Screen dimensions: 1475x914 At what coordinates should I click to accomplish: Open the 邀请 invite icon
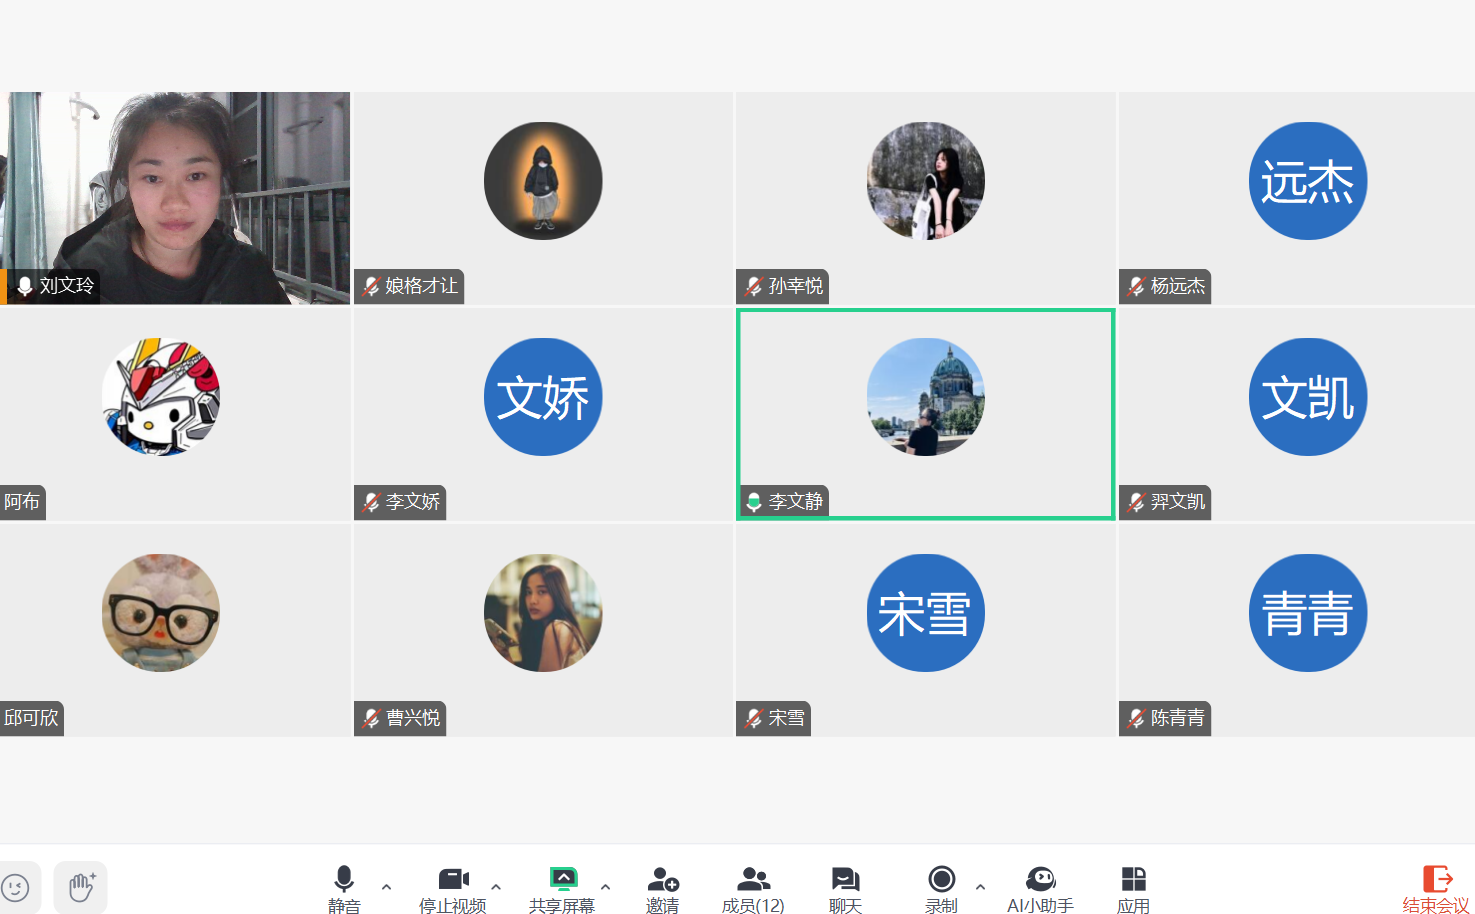pyautogui.click(x=662, y=889)
